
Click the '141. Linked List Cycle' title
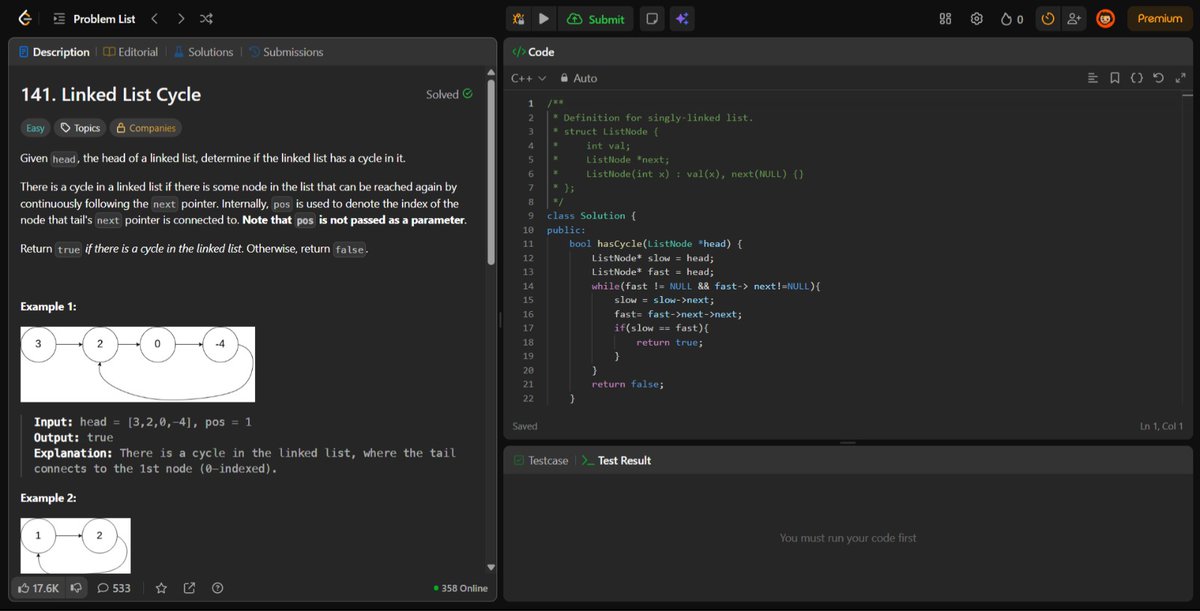pos(111,95)
